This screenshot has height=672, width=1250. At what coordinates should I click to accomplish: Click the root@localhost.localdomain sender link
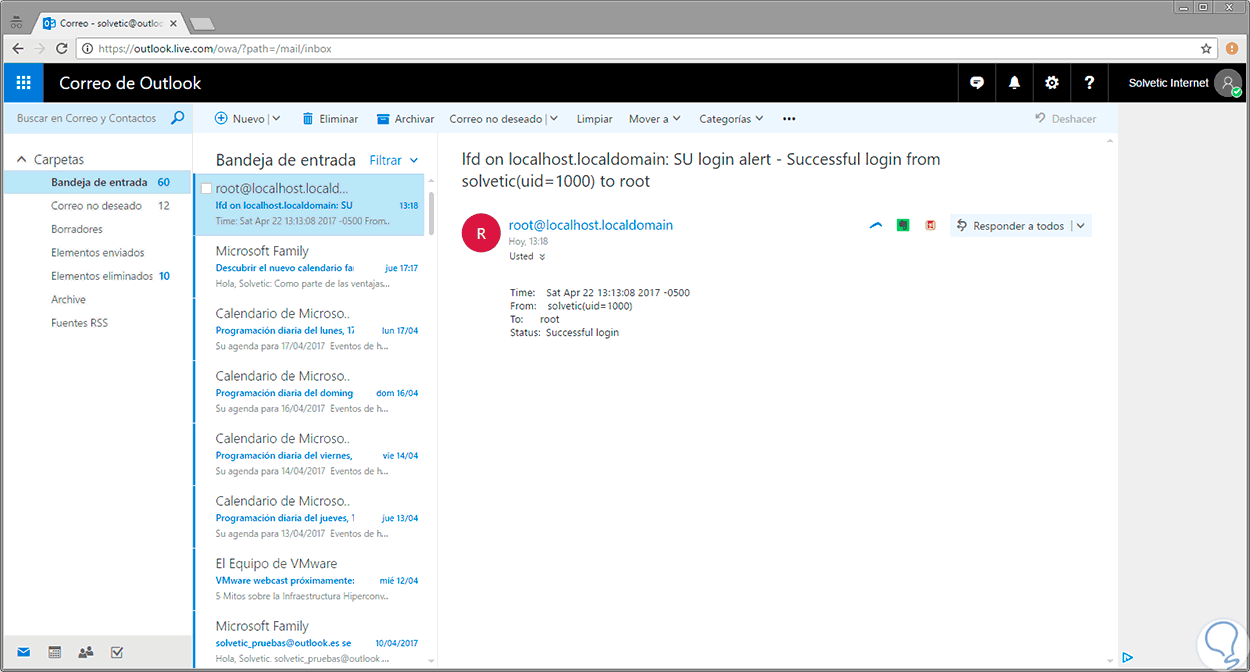[591, 225]
